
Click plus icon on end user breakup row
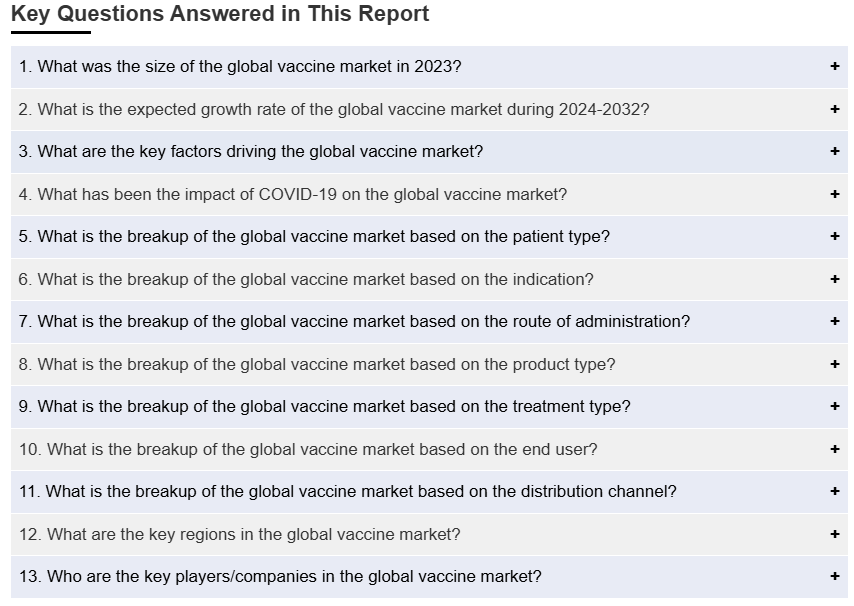(835, 449)
